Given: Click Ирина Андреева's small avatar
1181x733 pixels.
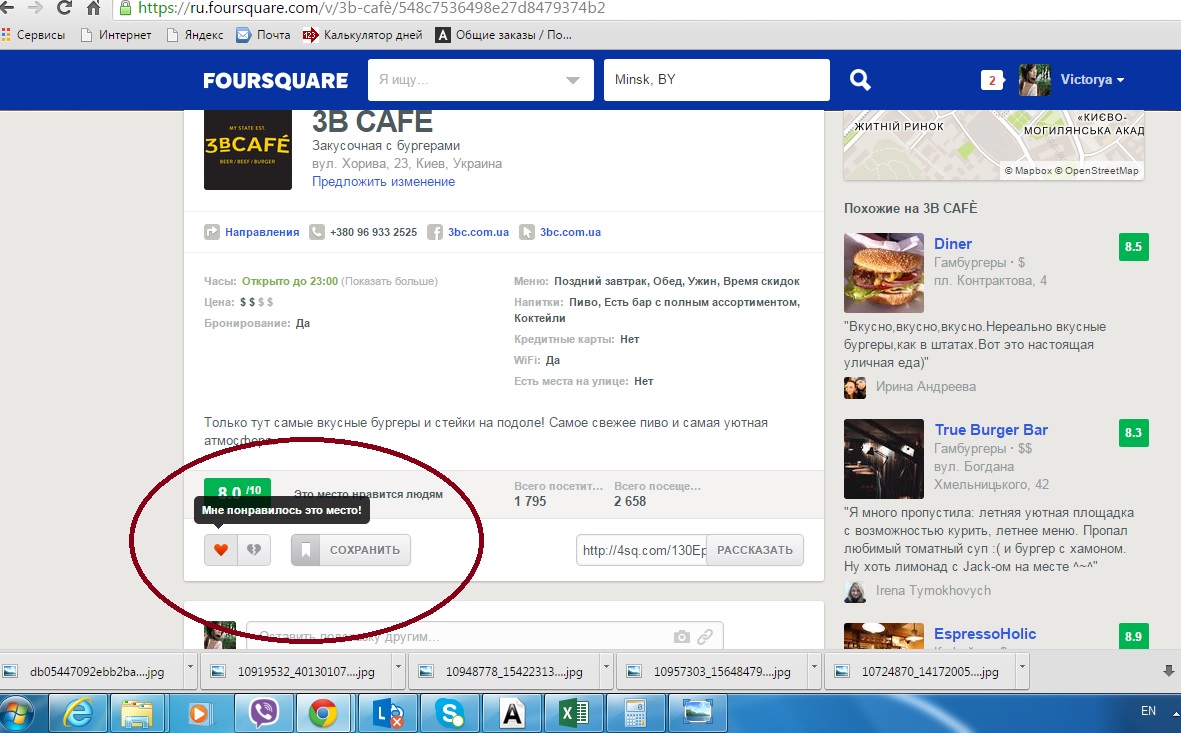Looking at the screenshot, I should coord(855,387).
